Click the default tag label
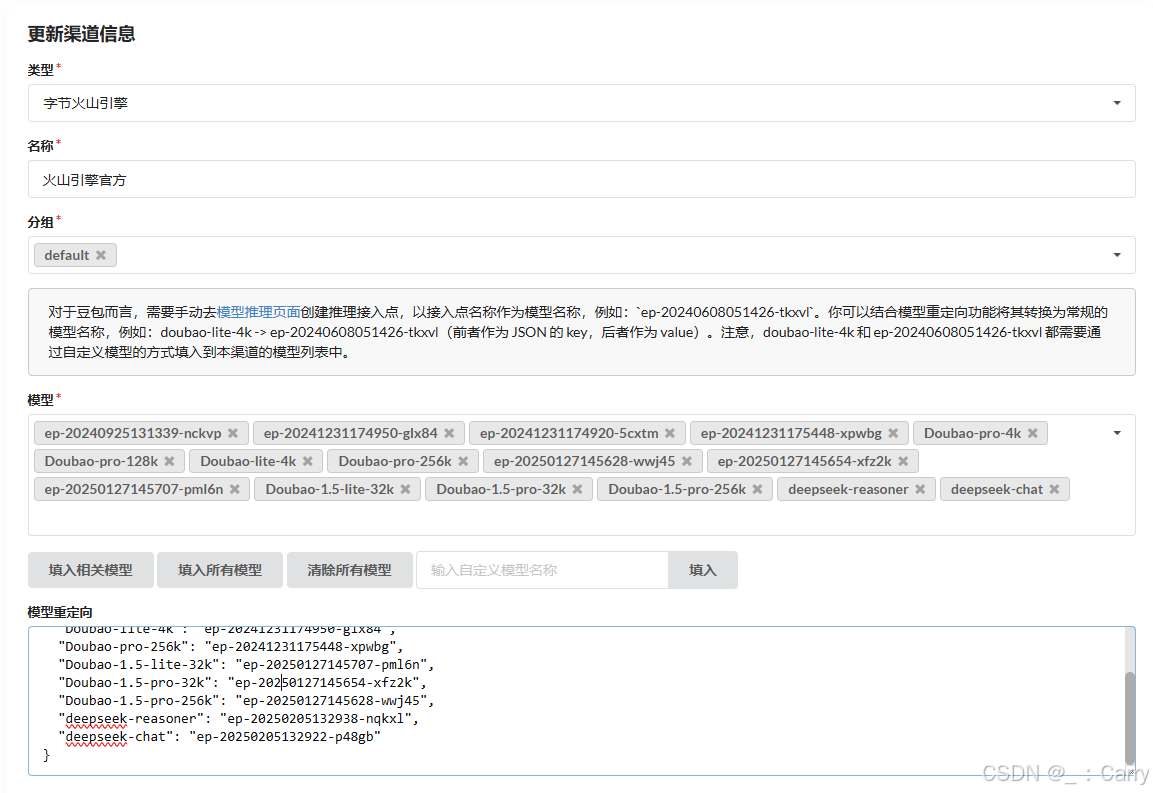 coord(66,255)
